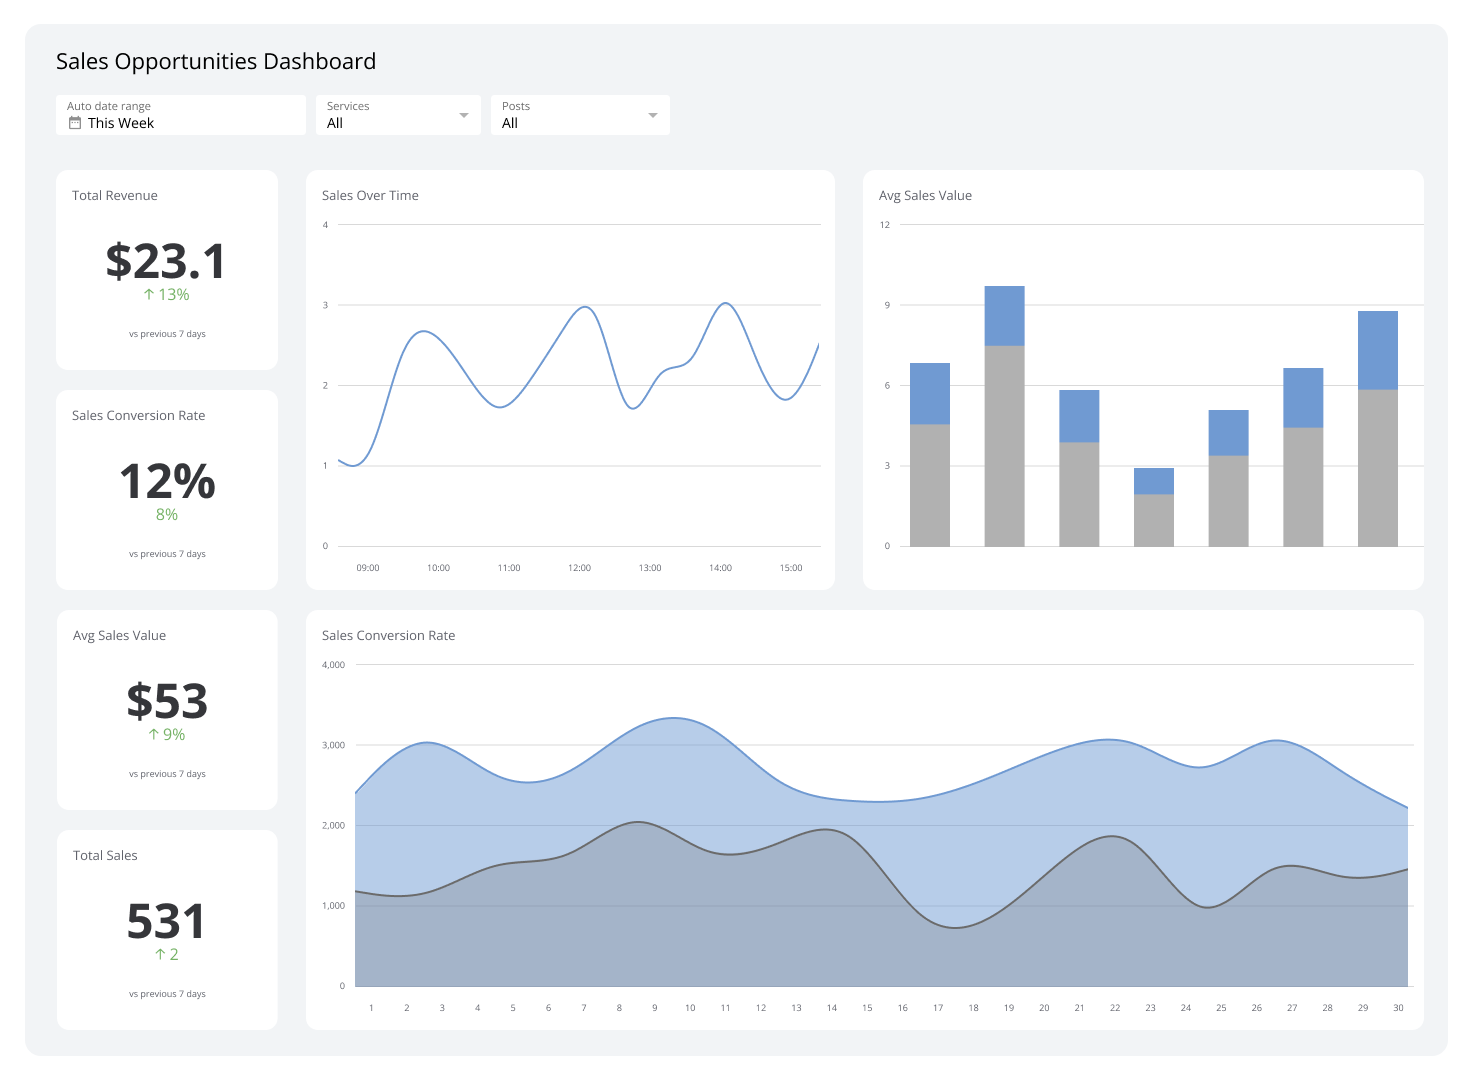
Task: Click the Sales Conversion Rate area chart title
Action: coord(388,635)
